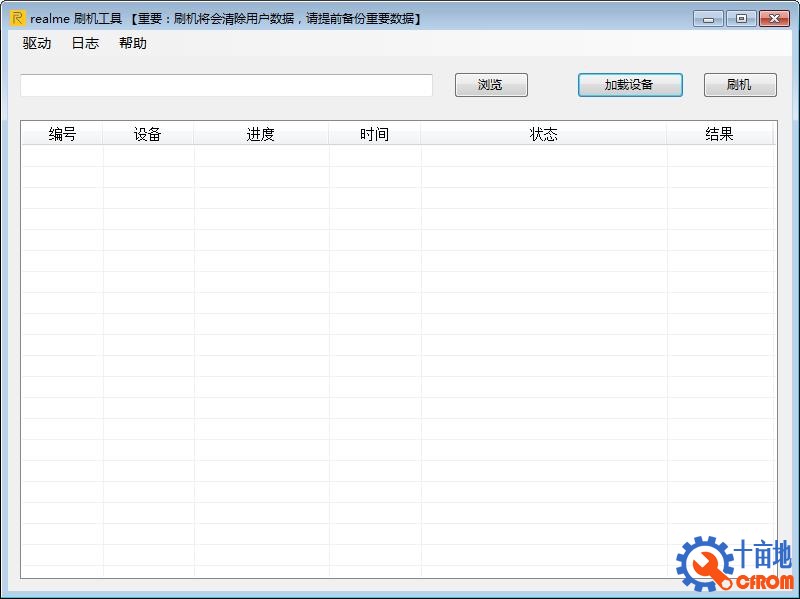Open the 日志 menu
The image size is (800, 599).
[x=84, y=43]
